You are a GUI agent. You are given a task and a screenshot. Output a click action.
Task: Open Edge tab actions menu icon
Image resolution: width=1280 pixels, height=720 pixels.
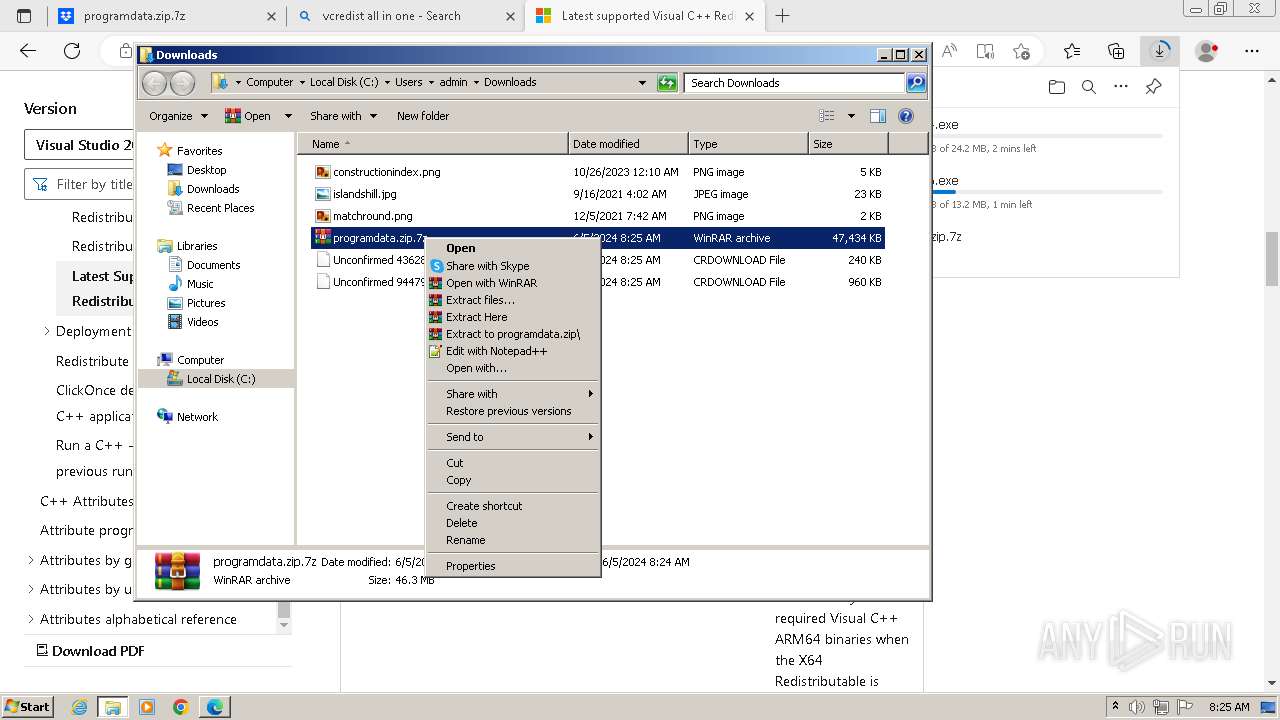pyautogui.click(x=25, y=16)
